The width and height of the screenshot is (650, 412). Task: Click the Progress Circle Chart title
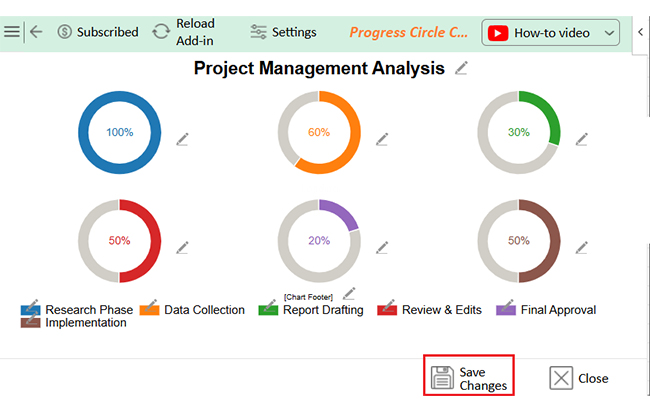point(408,32)
